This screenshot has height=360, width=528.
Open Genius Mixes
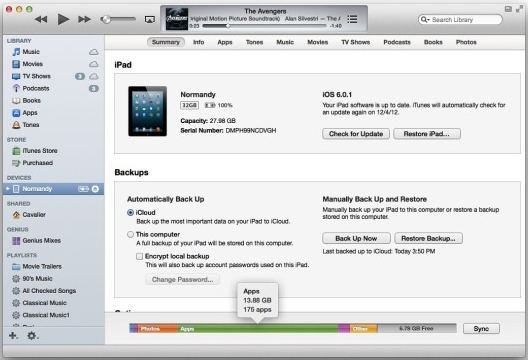click(41, 240)
